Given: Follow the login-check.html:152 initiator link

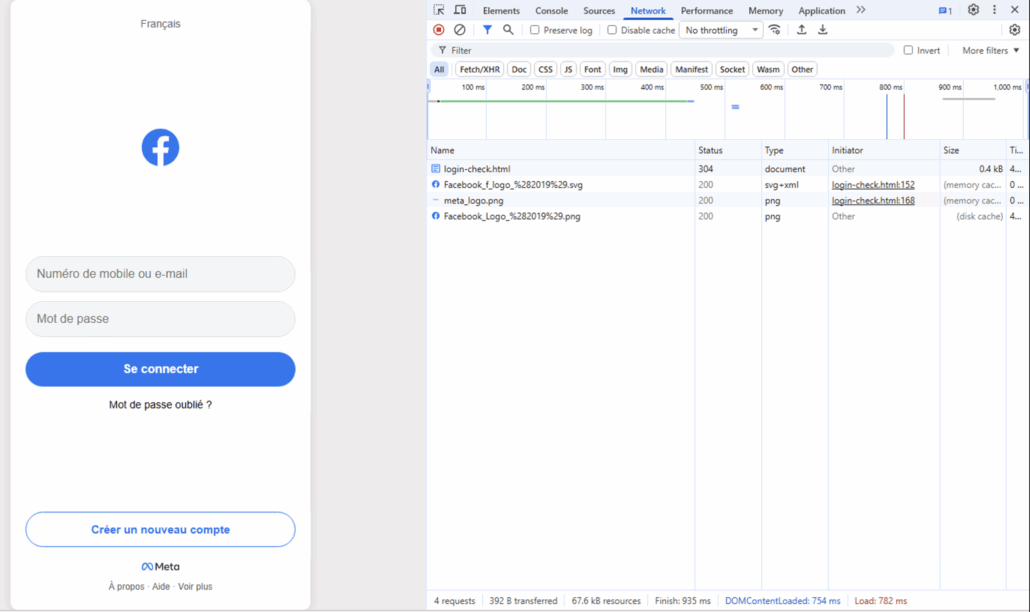Looking at the screenshot, I should tap(873, 185).
